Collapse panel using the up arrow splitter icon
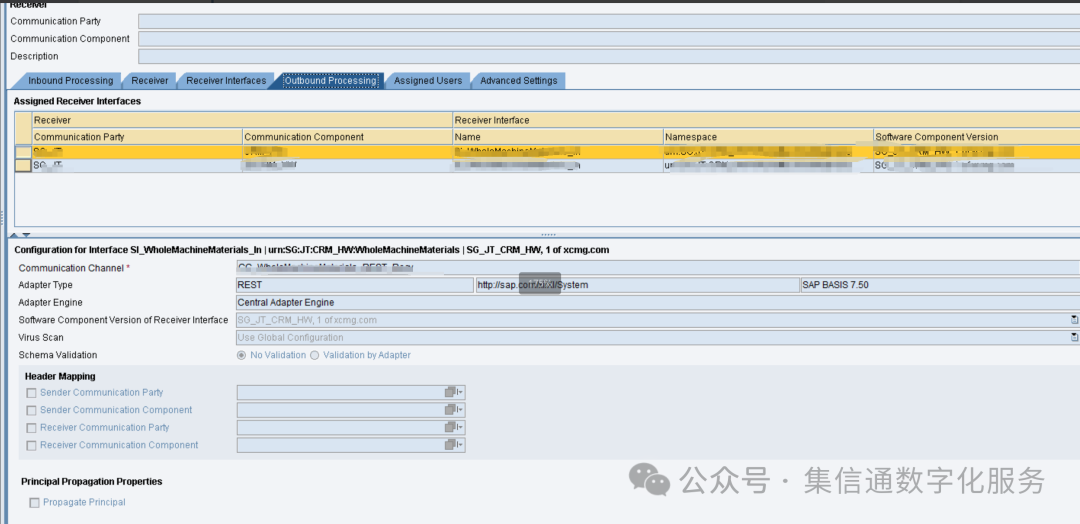Screen dimensions: 1080x524 (13, 235)
